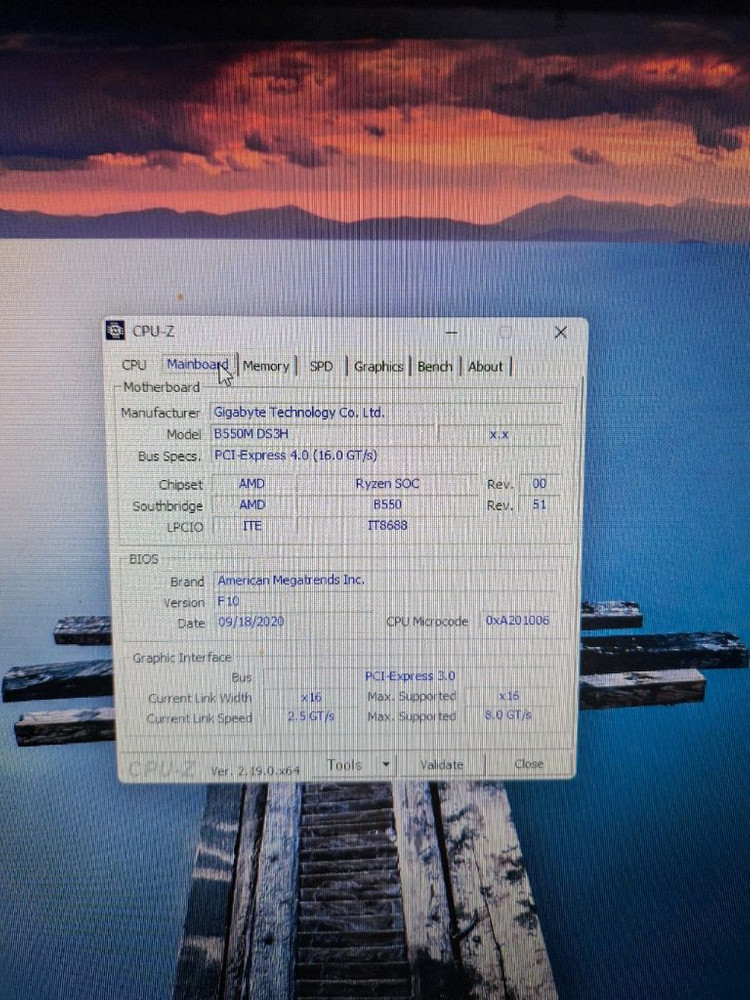Click the CPU-Z window title text
The image size is (750, 1000).
coord(153,331)
